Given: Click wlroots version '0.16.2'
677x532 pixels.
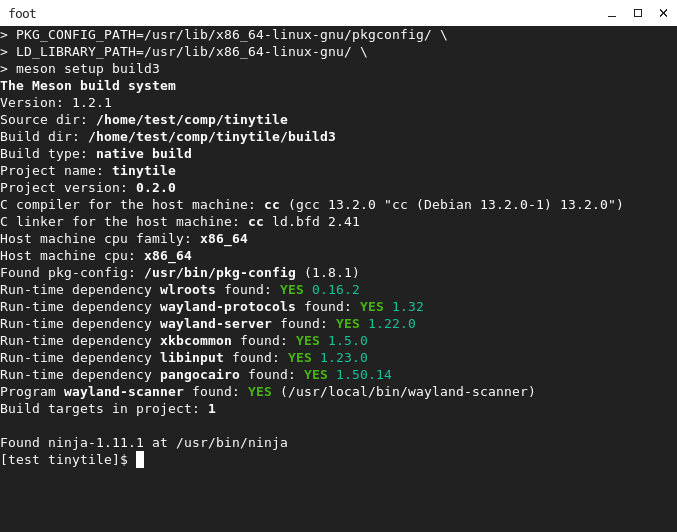Looking at the screenshot, I should click(x=336, y=290).
